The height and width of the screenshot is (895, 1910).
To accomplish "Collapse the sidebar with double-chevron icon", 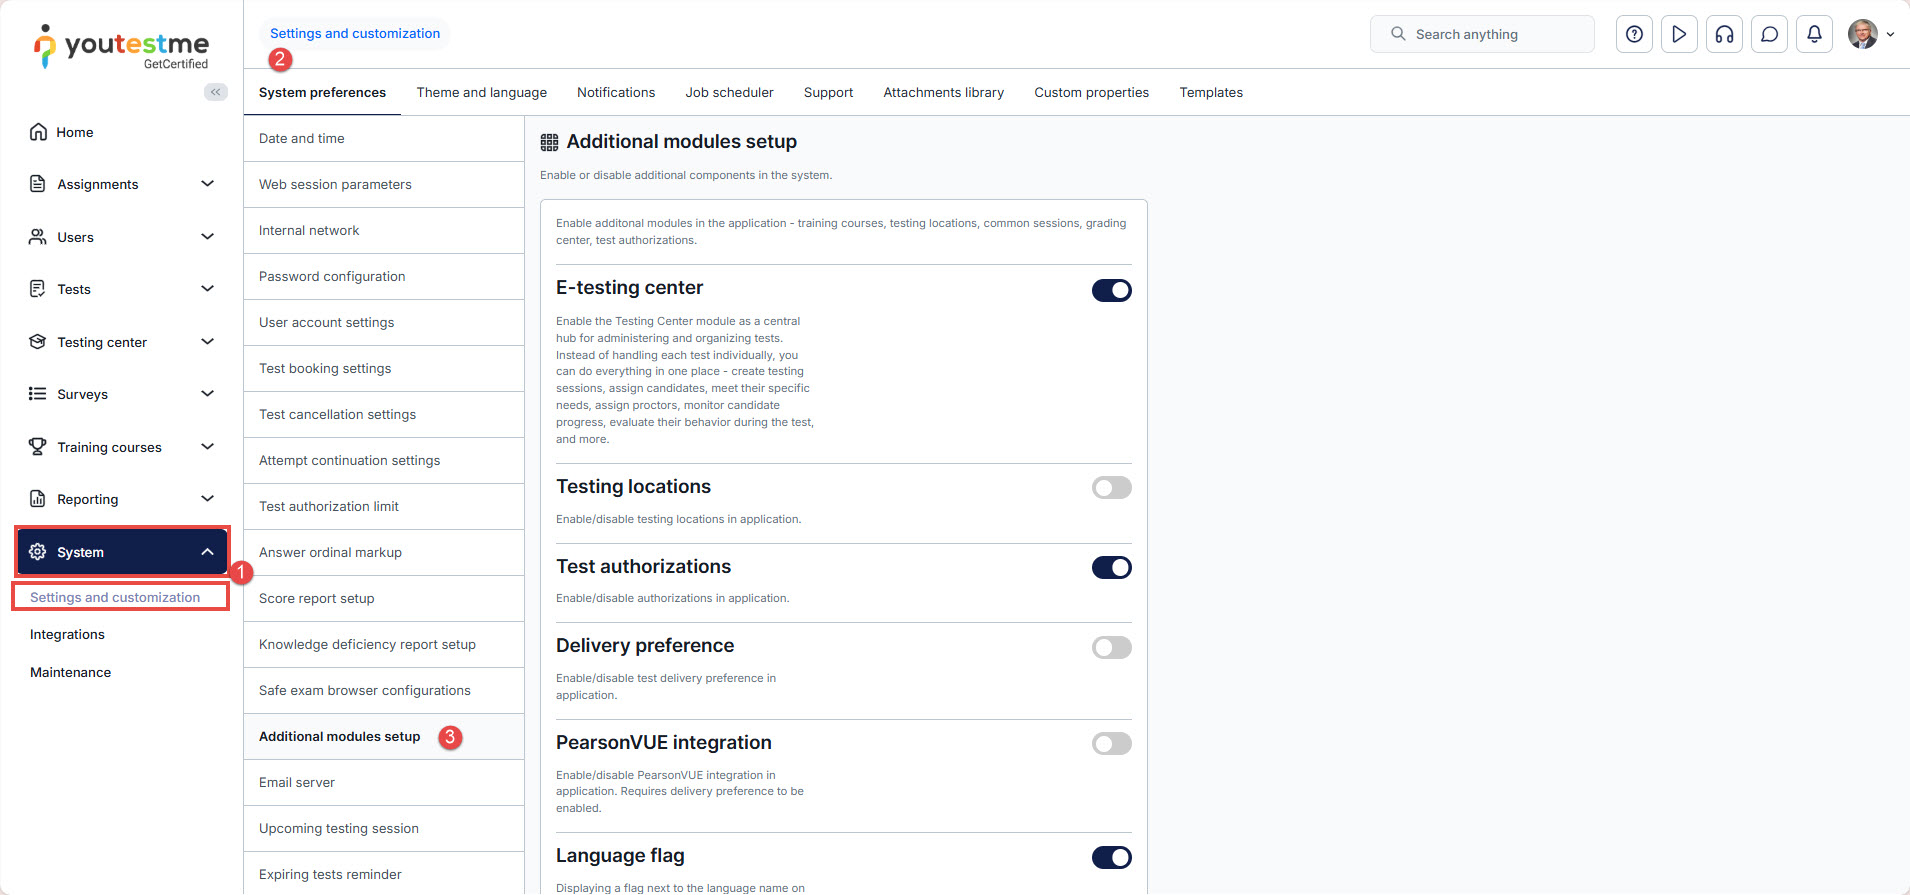I will click(x=215, y=92).
